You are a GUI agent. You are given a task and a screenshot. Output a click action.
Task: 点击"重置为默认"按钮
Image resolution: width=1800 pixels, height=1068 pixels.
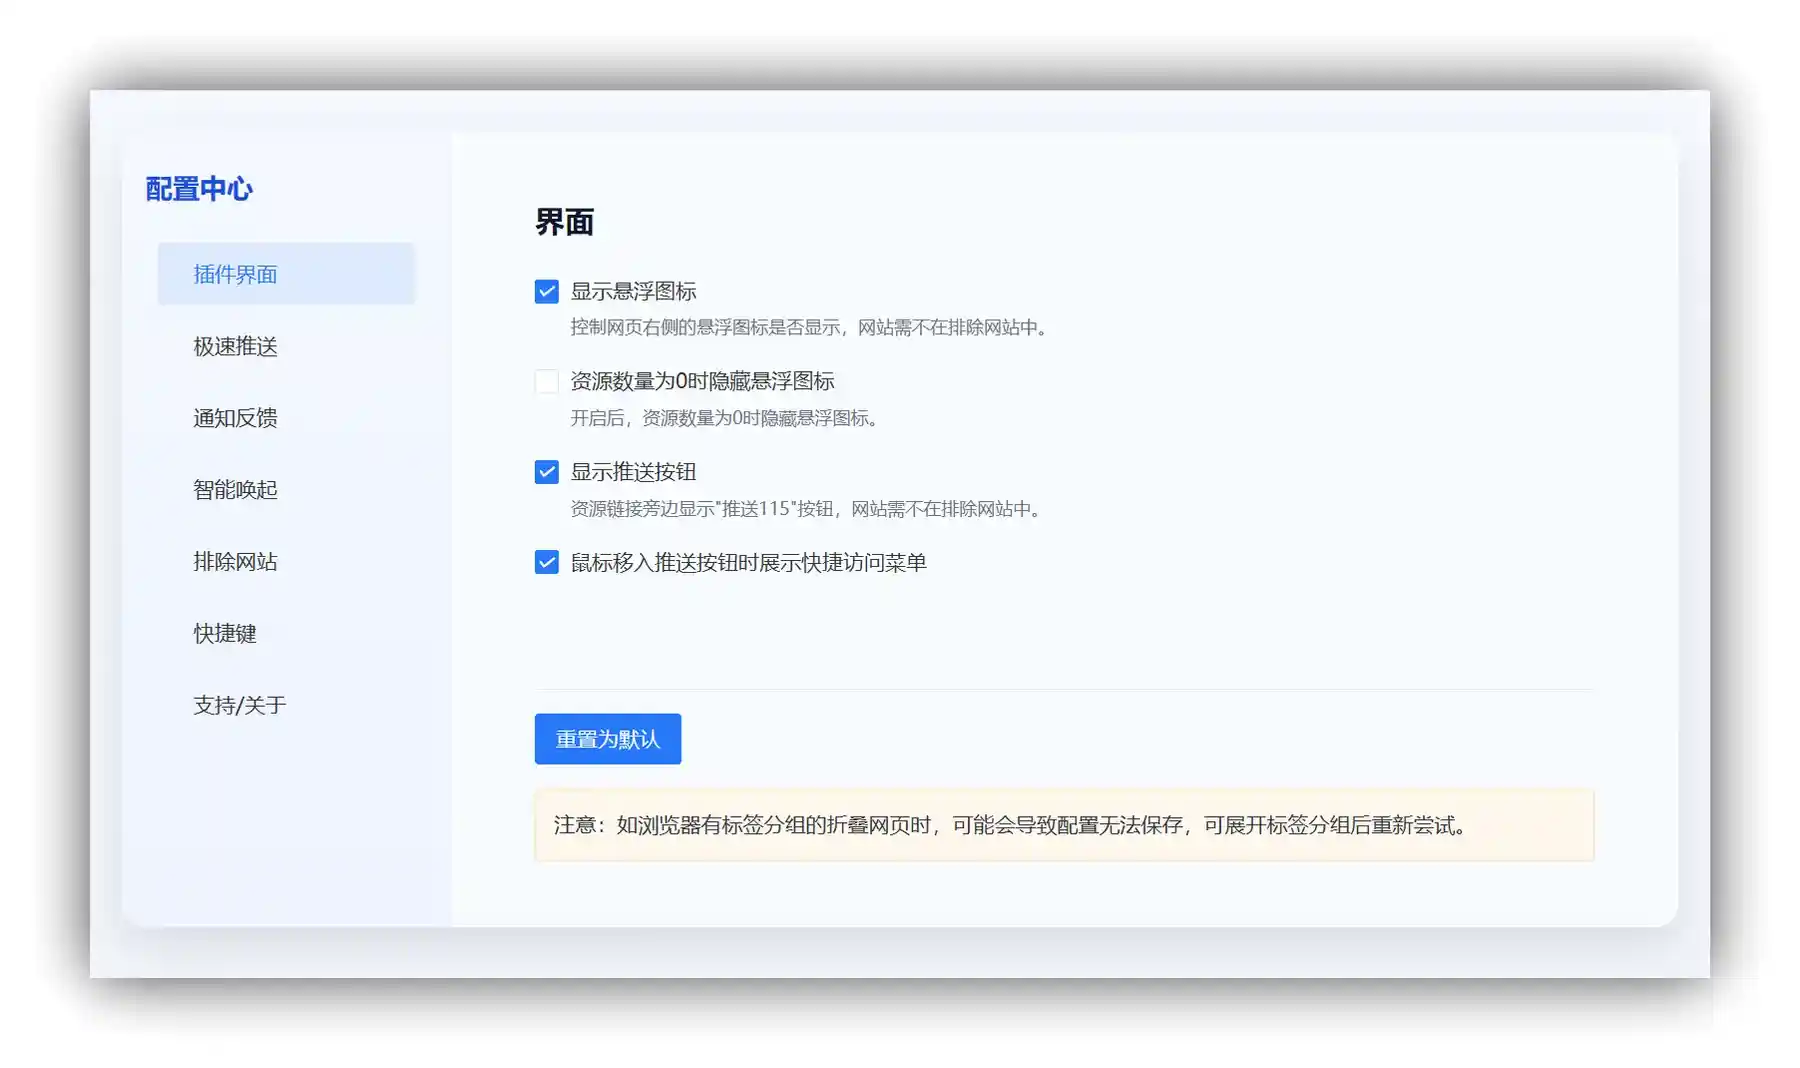[x=607, y=739]
